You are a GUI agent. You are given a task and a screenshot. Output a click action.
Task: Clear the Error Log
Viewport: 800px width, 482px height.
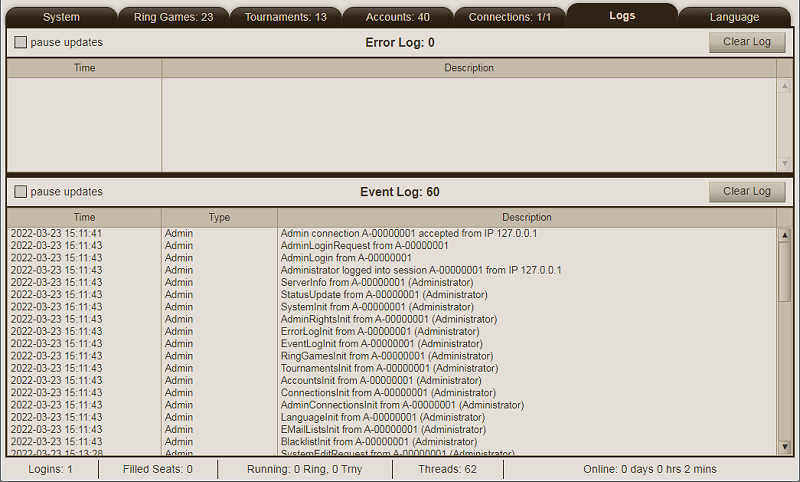[746, 42]
